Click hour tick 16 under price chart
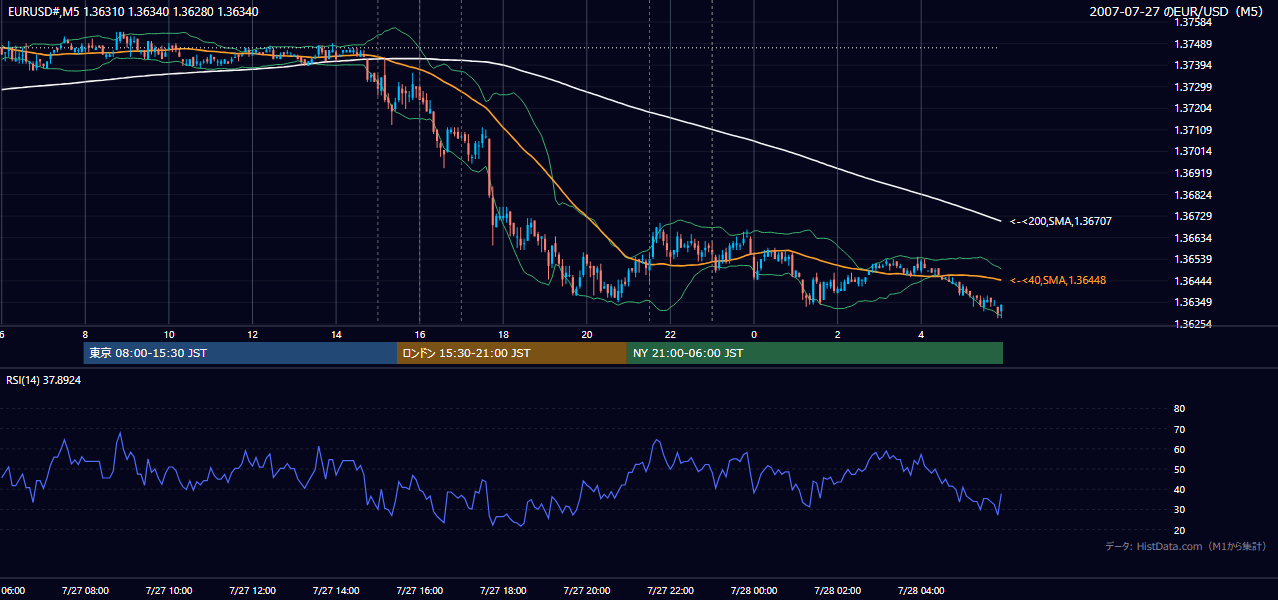 pos(420,335)
